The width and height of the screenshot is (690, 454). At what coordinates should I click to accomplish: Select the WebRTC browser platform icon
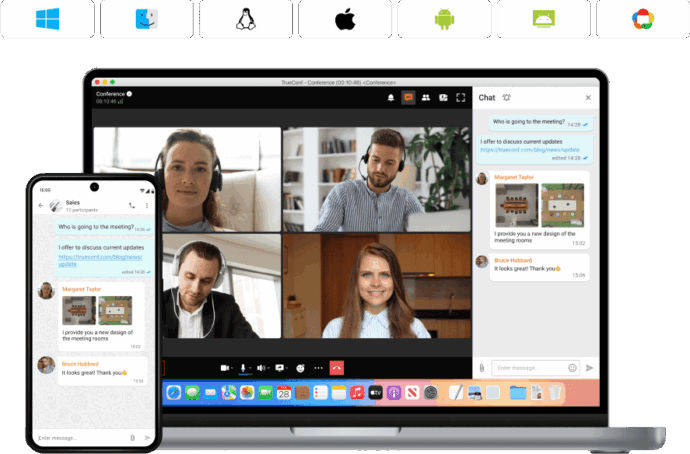pyautogui.click(x=643, y=19)
